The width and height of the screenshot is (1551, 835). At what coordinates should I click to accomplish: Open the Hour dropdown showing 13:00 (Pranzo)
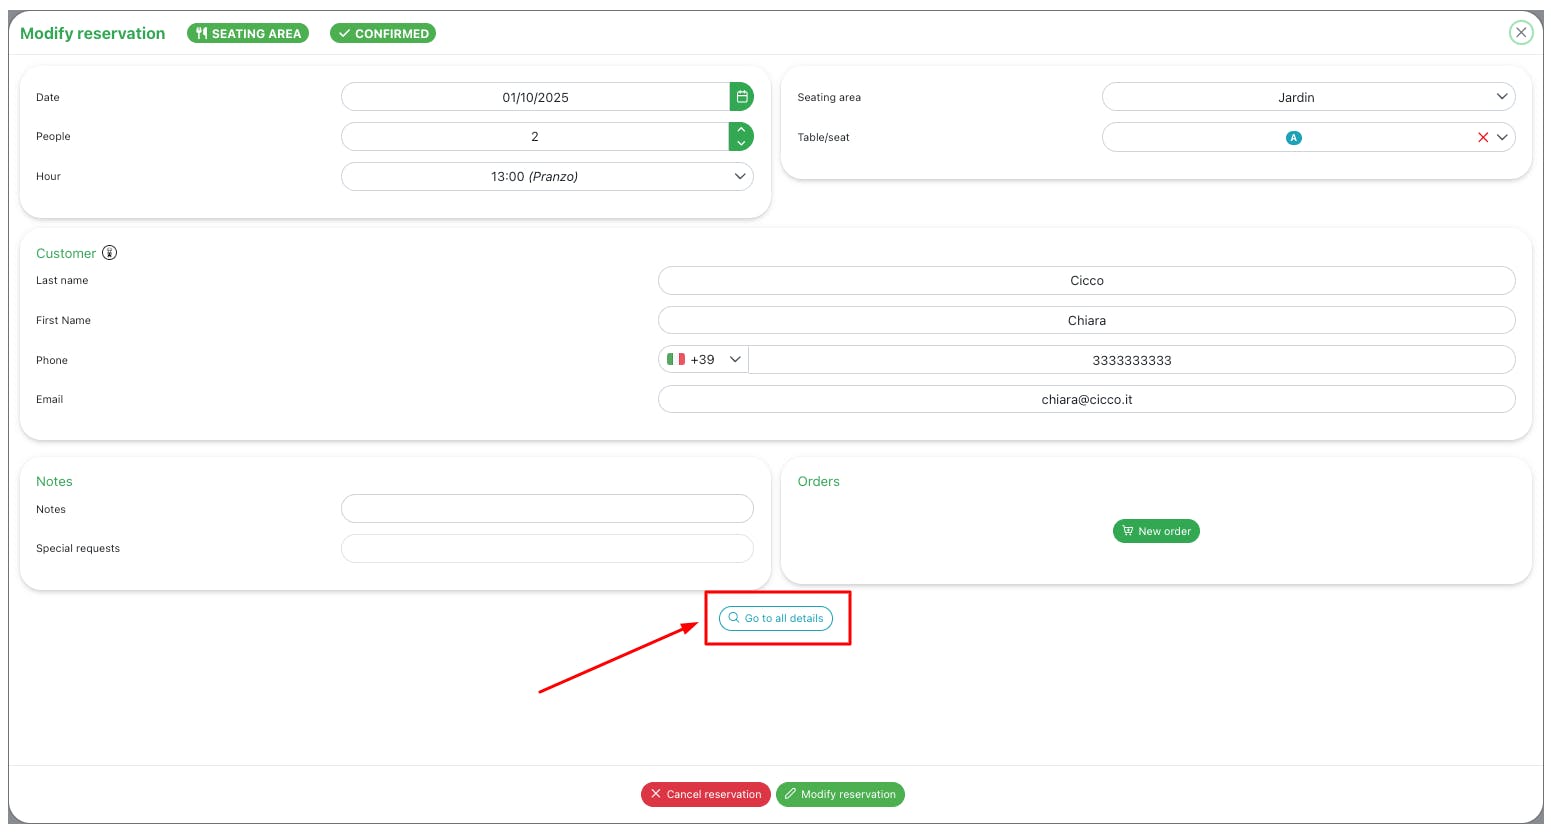point(547,177)
